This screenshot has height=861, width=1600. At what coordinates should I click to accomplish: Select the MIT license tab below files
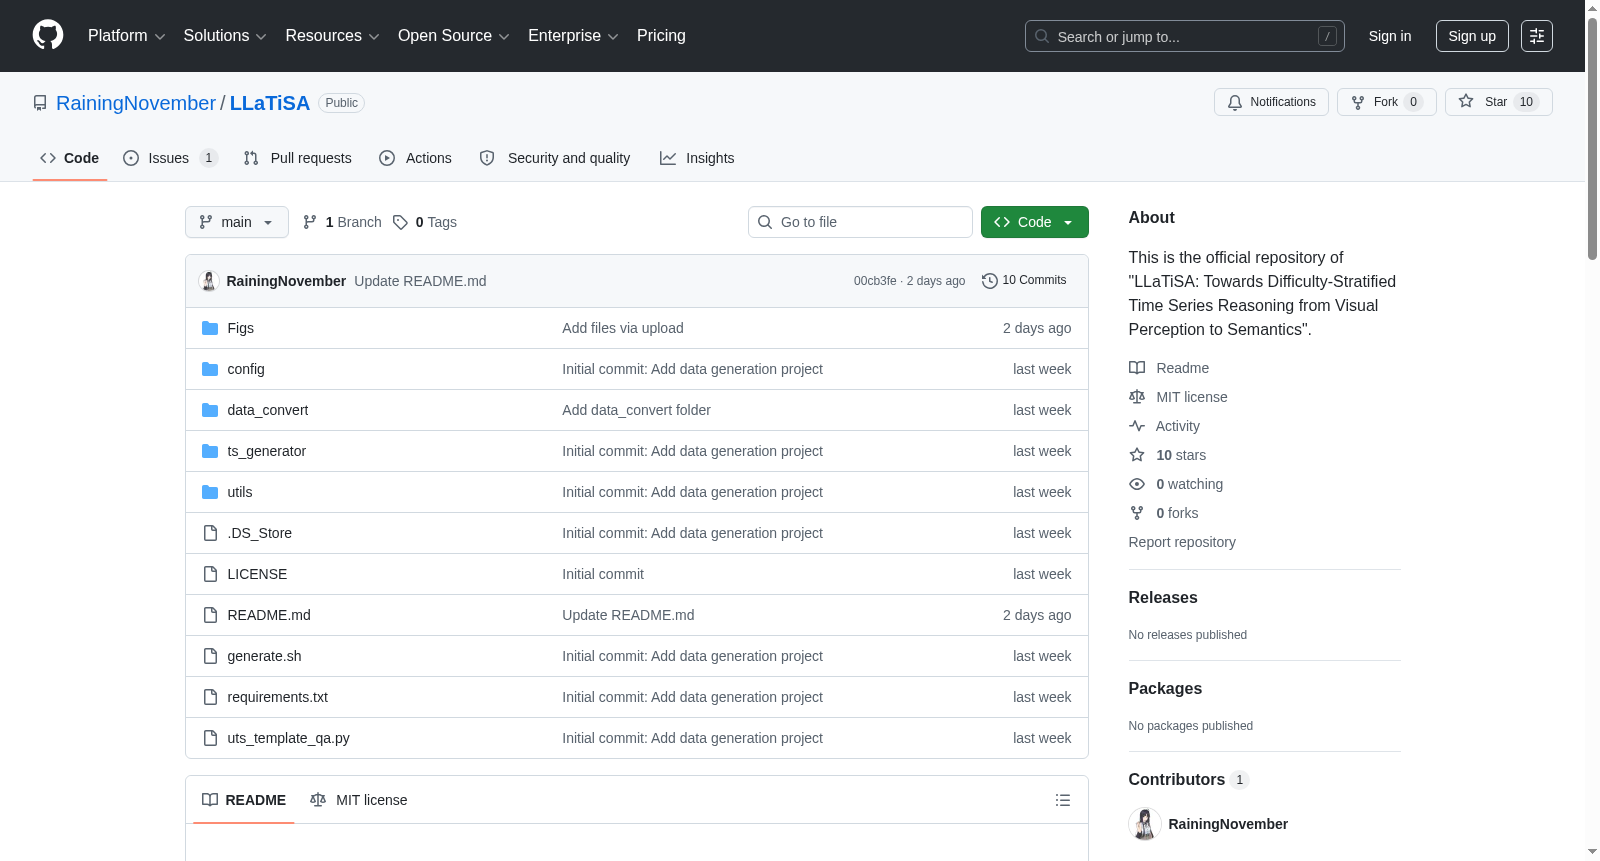[x=358, y=800]
